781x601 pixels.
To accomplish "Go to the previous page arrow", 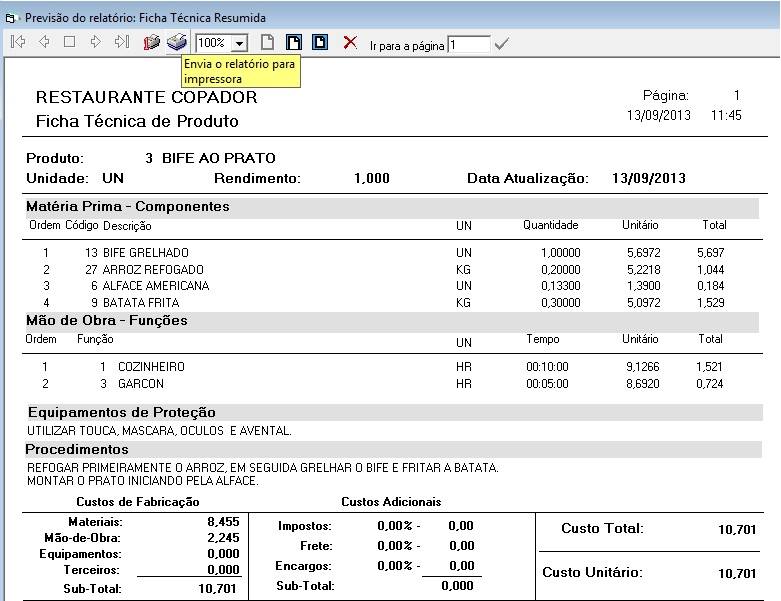I will pos(44,42).
